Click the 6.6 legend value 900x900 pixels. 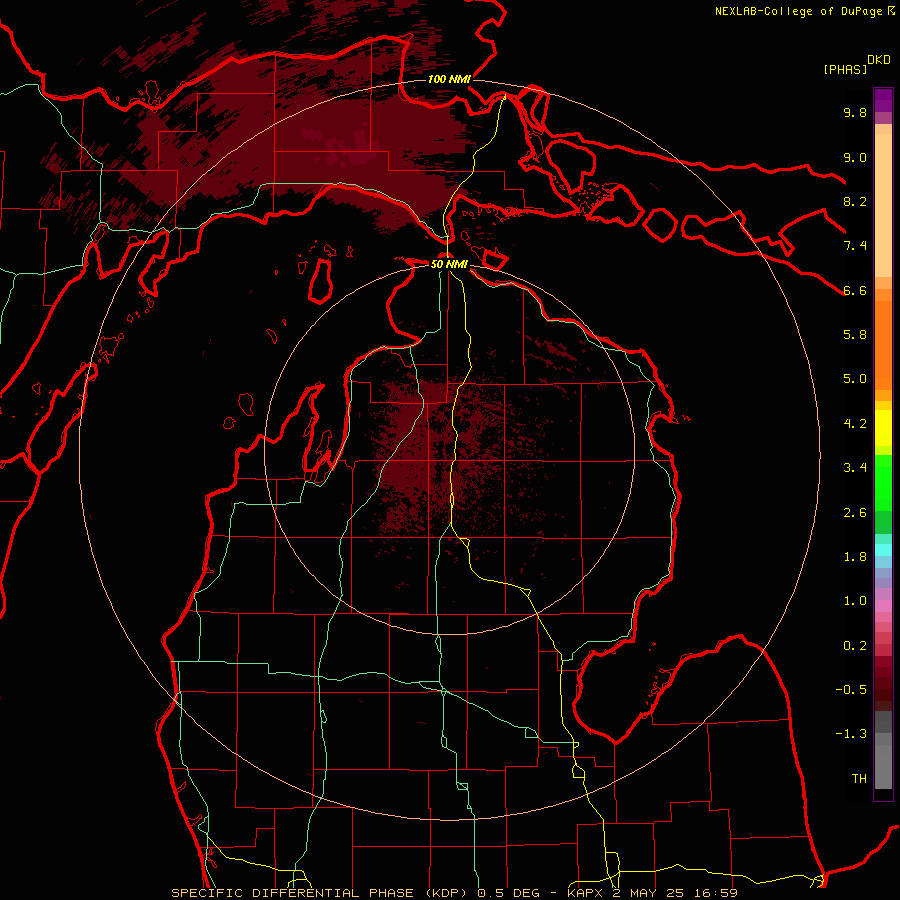[855, 290]
